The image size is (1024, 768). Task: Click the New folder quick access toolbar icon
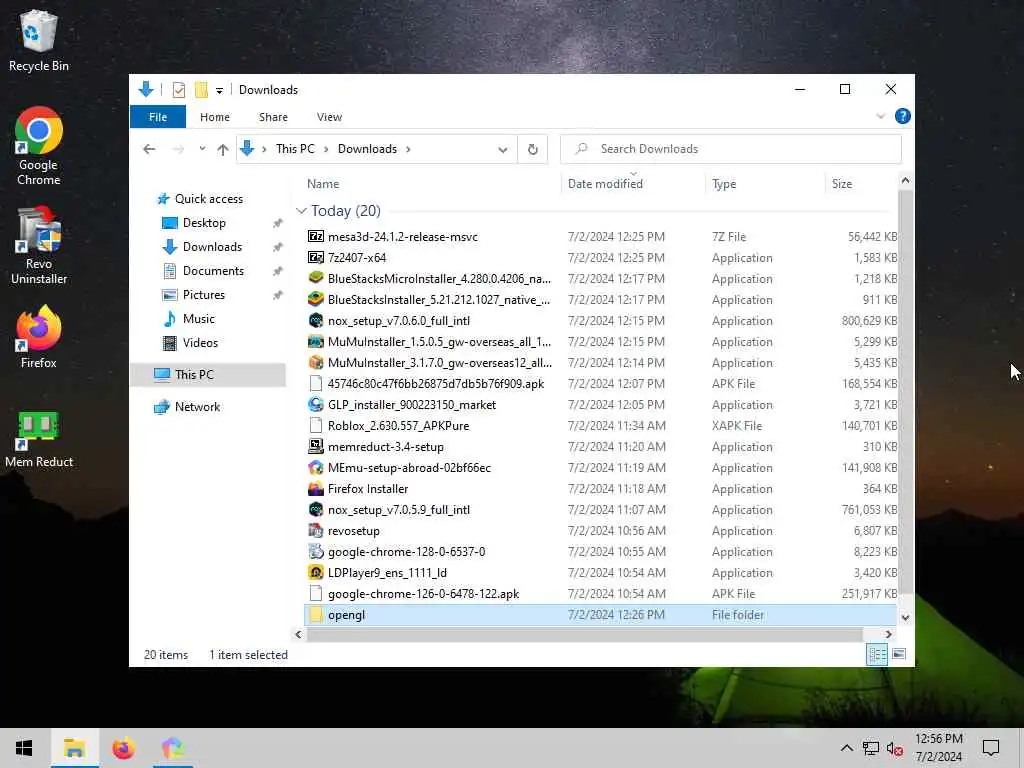pyautogui.click(x=201, y=89)
